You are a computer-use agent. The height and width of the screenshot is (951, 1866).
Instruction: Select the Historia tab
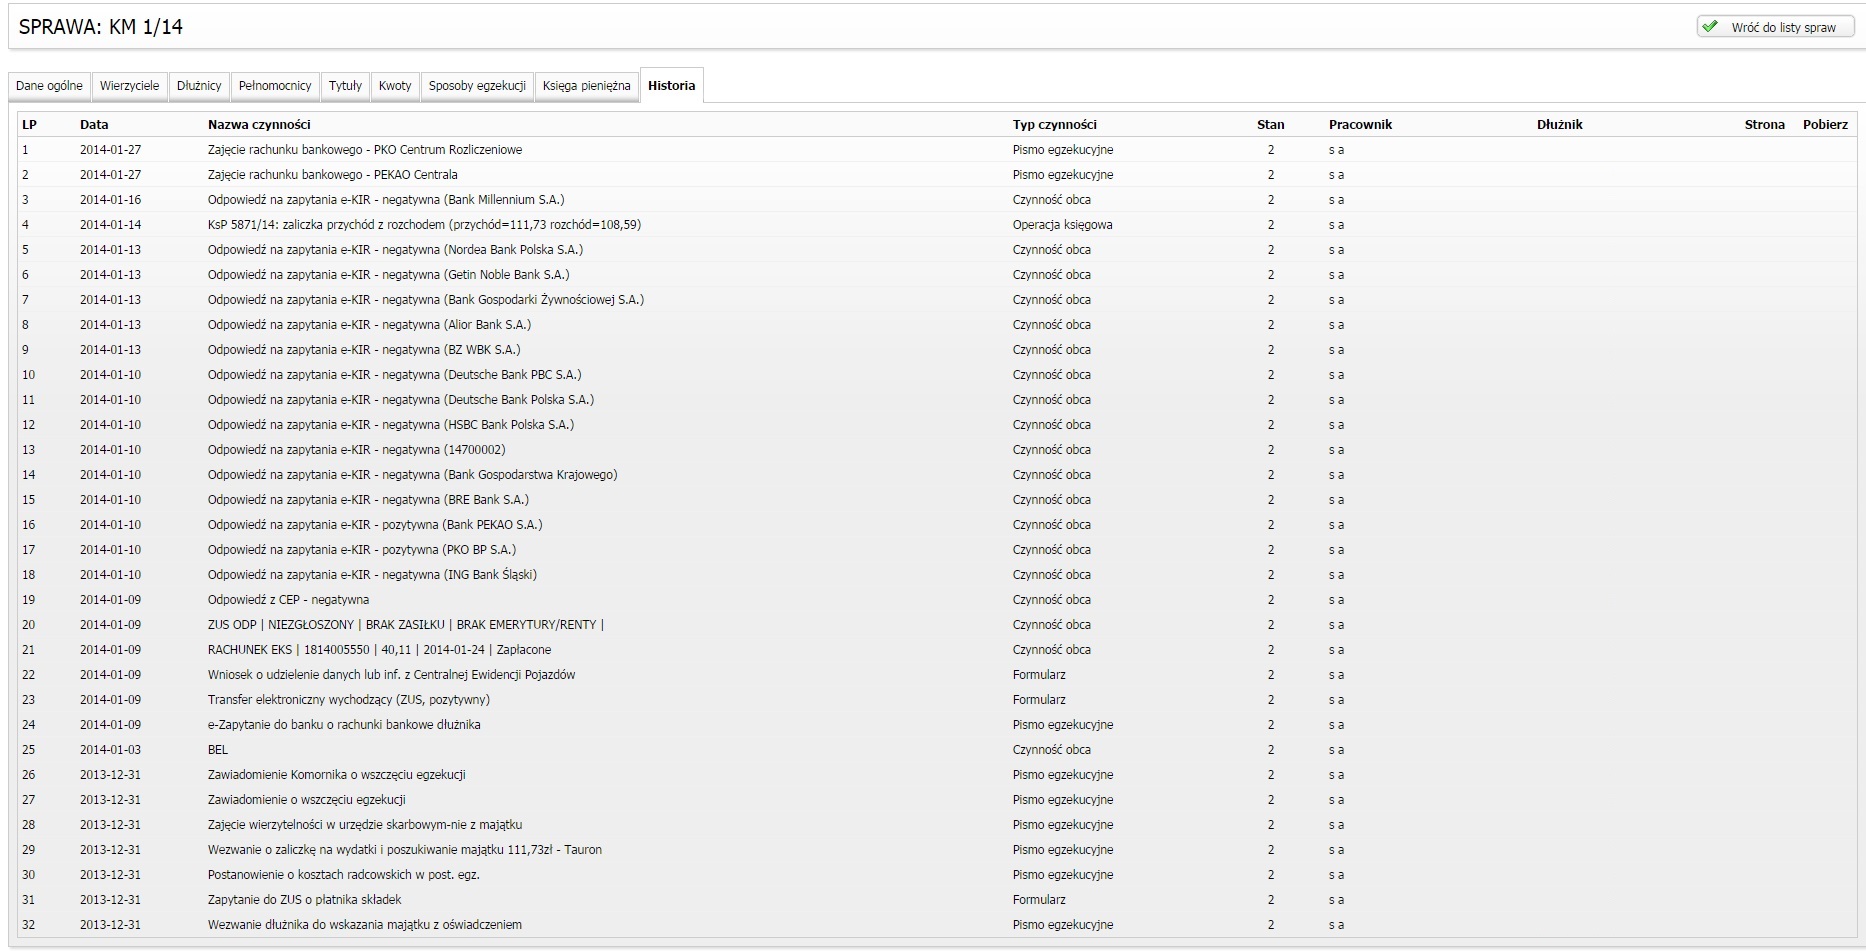point(671,86)
